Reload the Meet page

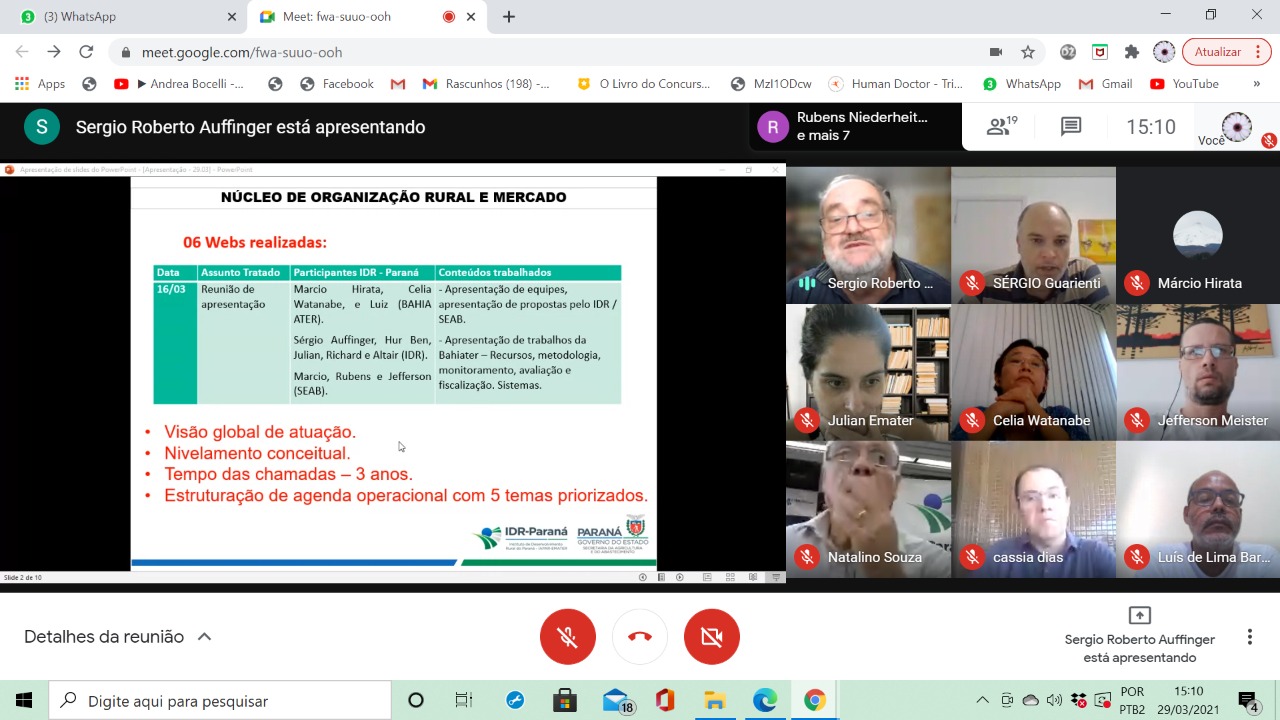click(x=86, y=52)
